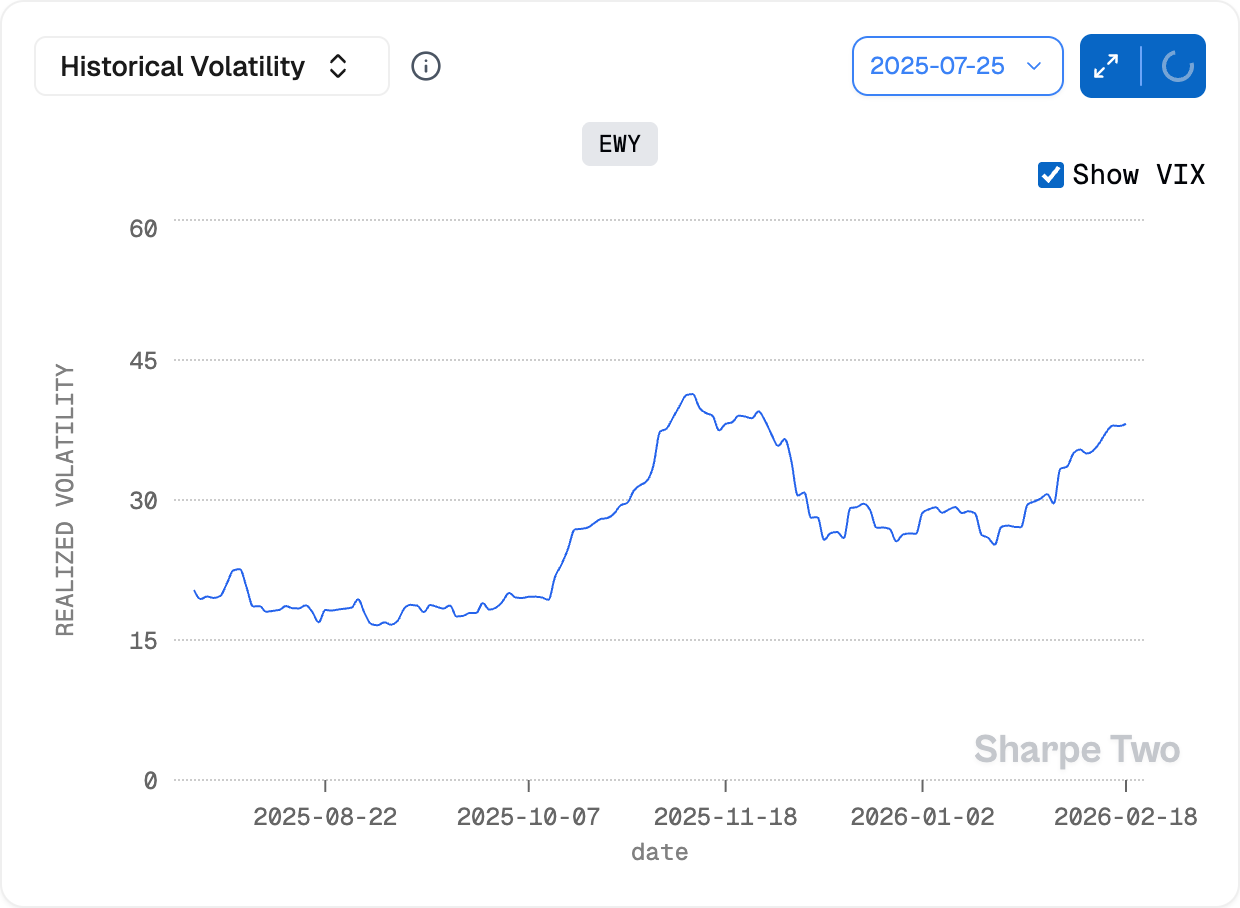Uncheck the Show VIX checkbox
1240x908 pixels.
click(1050, 175)
